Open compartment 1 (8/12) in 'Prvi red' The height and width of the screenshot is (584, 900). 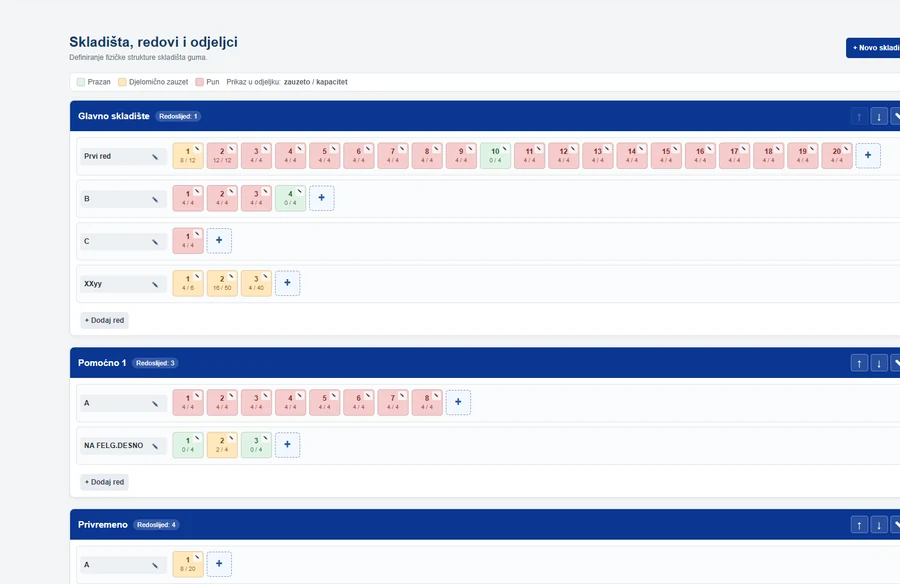(x=188, y=156)
